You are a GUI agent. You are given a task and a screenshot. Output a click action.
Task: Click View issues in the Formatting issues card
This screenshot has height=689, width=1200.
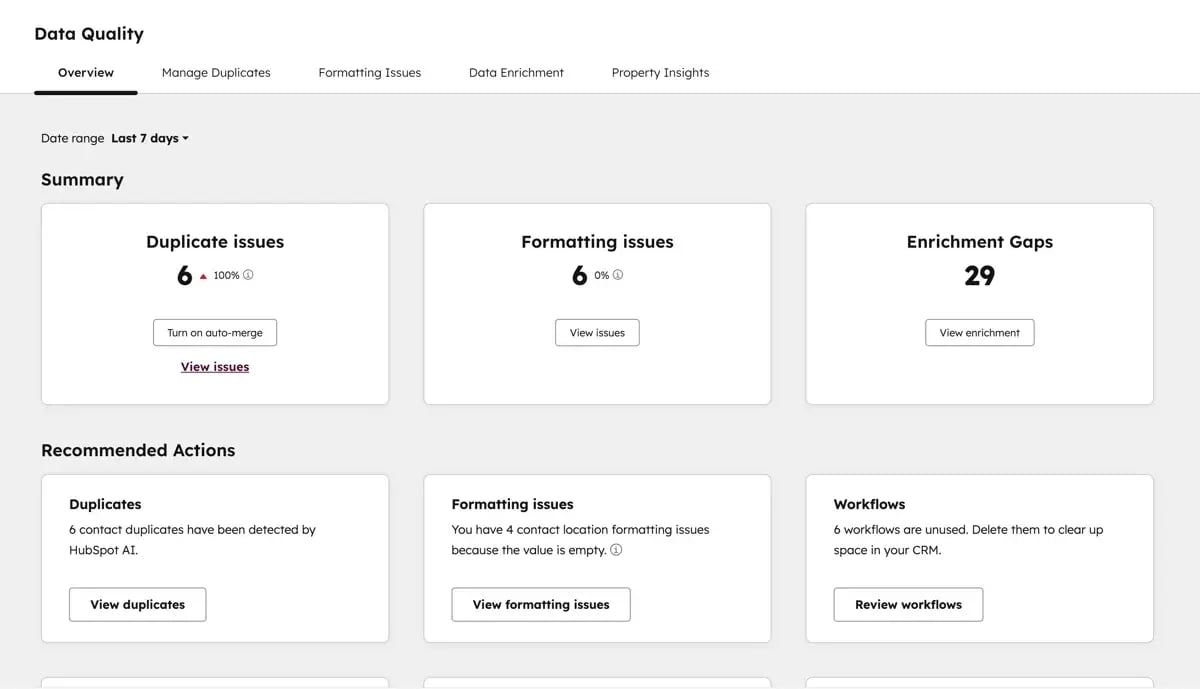click(597, 332)
